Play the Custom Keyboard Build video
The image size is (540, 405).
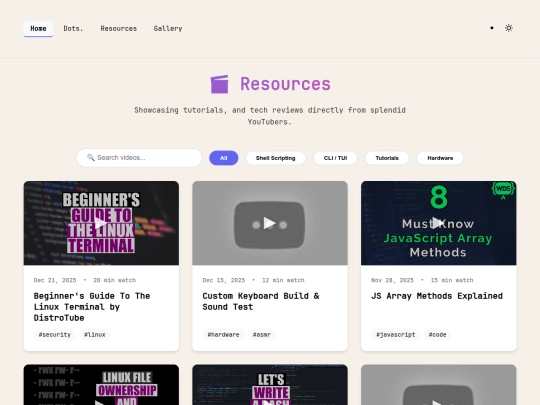tap(270, 223)
